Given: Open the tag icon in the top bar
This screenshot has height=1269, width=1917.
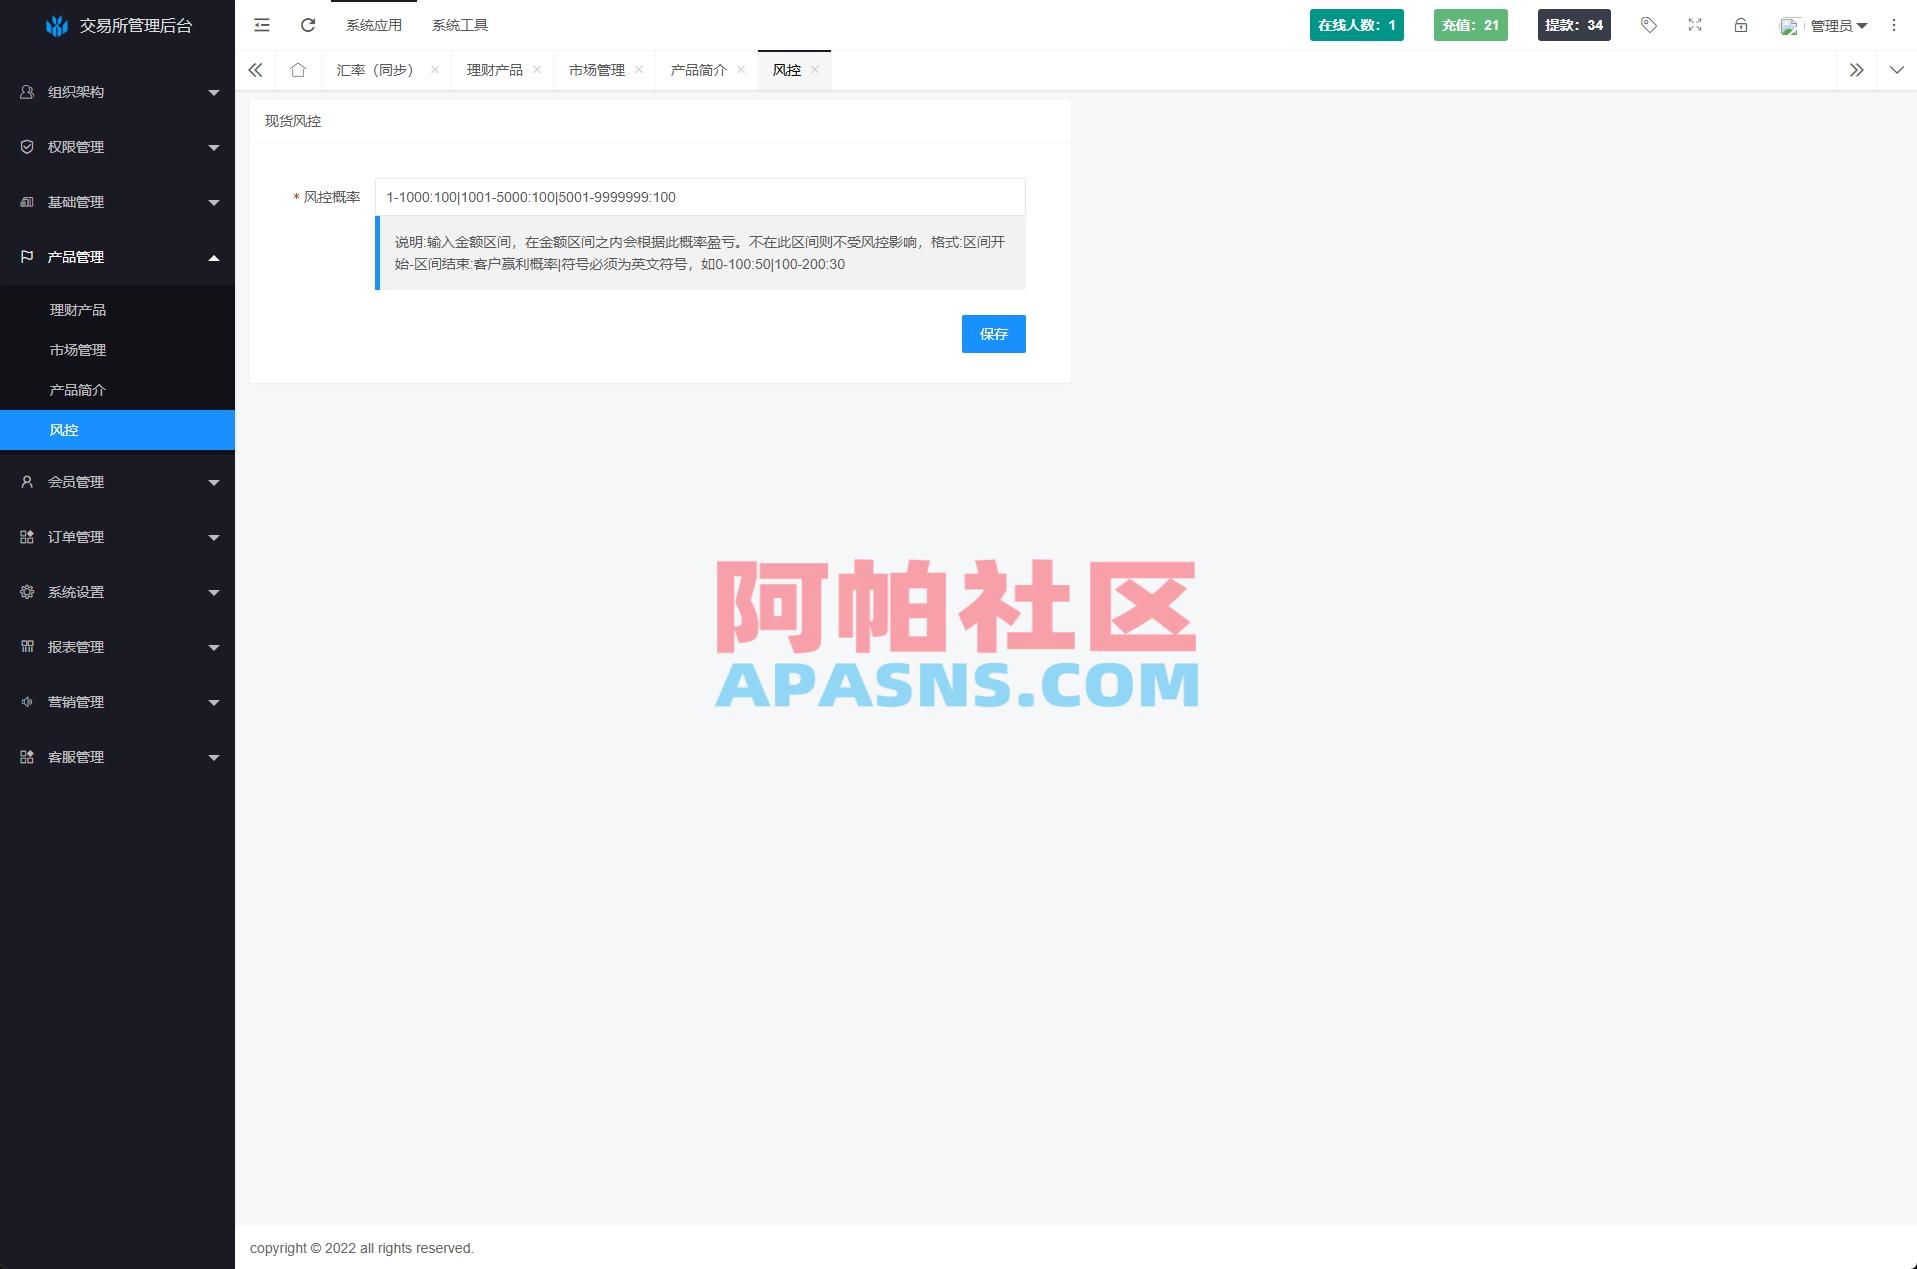Looking at the screenshot, I should [1648, 25].
